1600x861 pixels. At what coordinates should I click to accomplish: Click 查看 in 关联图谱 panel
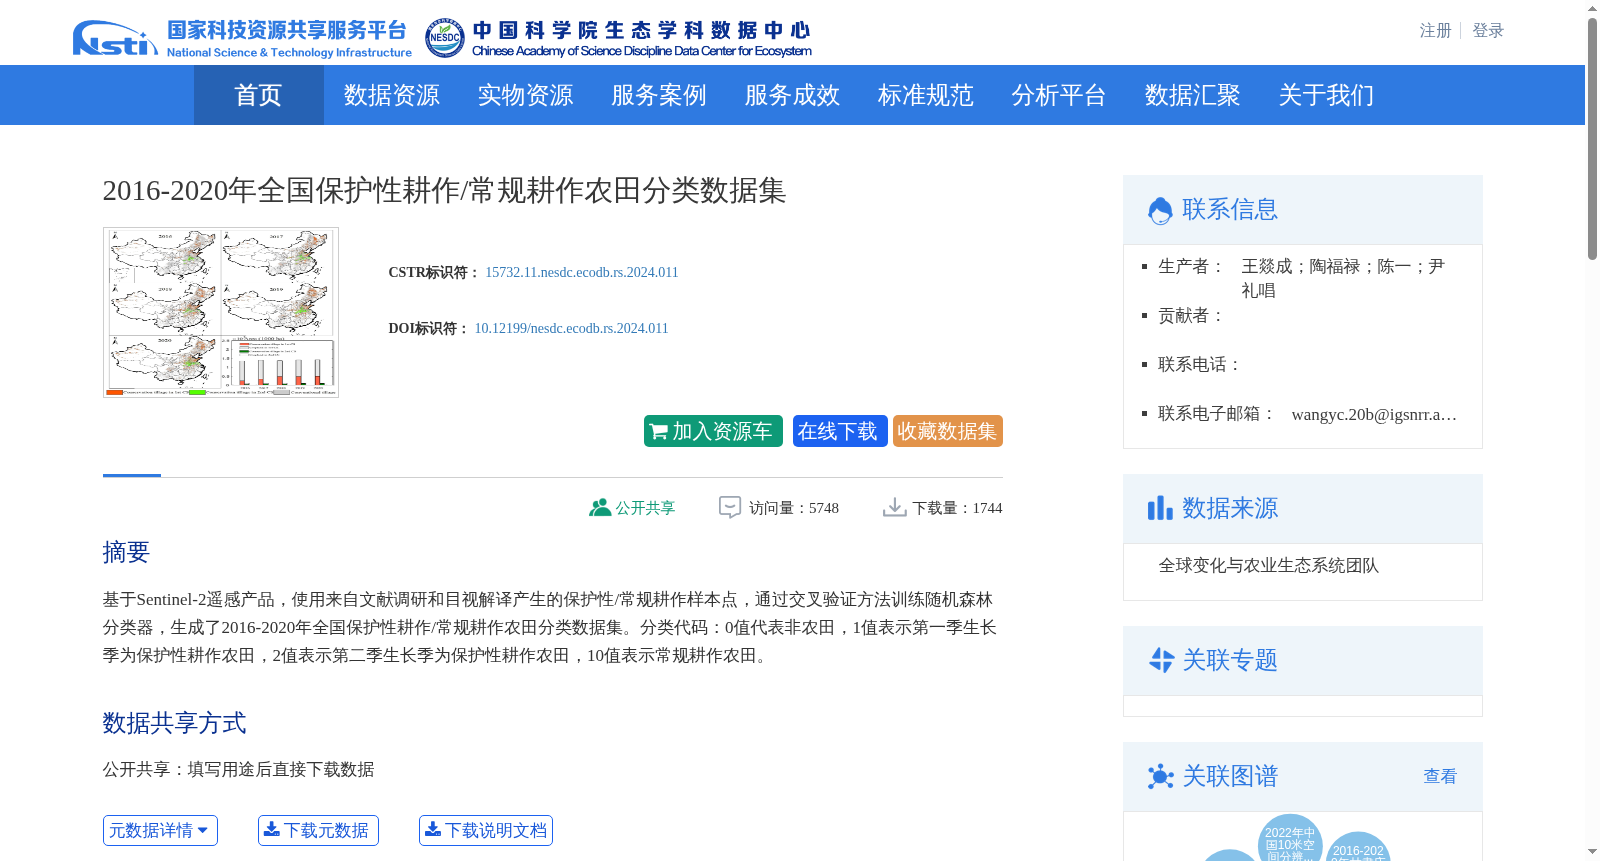pyautogui.click(x=1440, y=776)
